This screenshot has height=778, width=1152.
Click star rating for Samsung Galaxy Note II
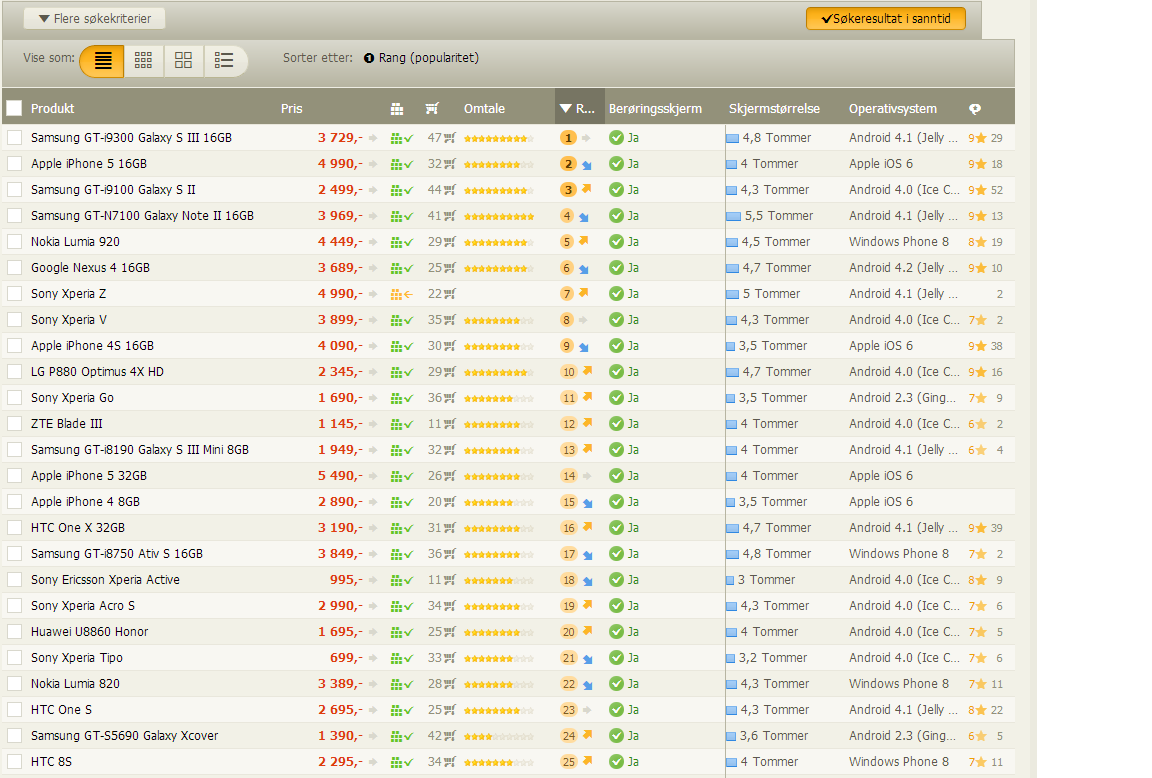coord(499,216)
